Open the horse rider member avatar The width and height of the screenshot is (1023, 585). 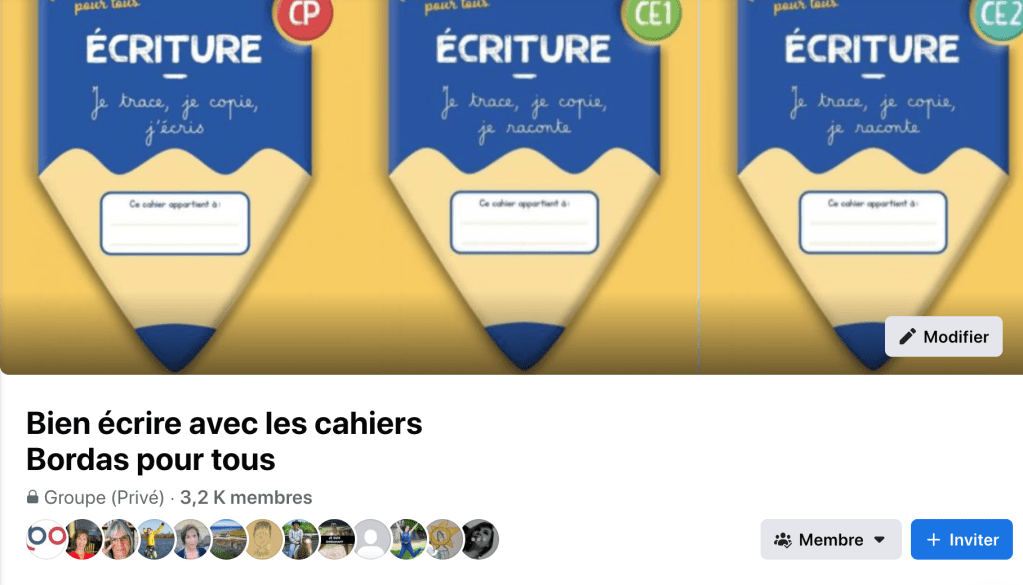click(299, 539)
